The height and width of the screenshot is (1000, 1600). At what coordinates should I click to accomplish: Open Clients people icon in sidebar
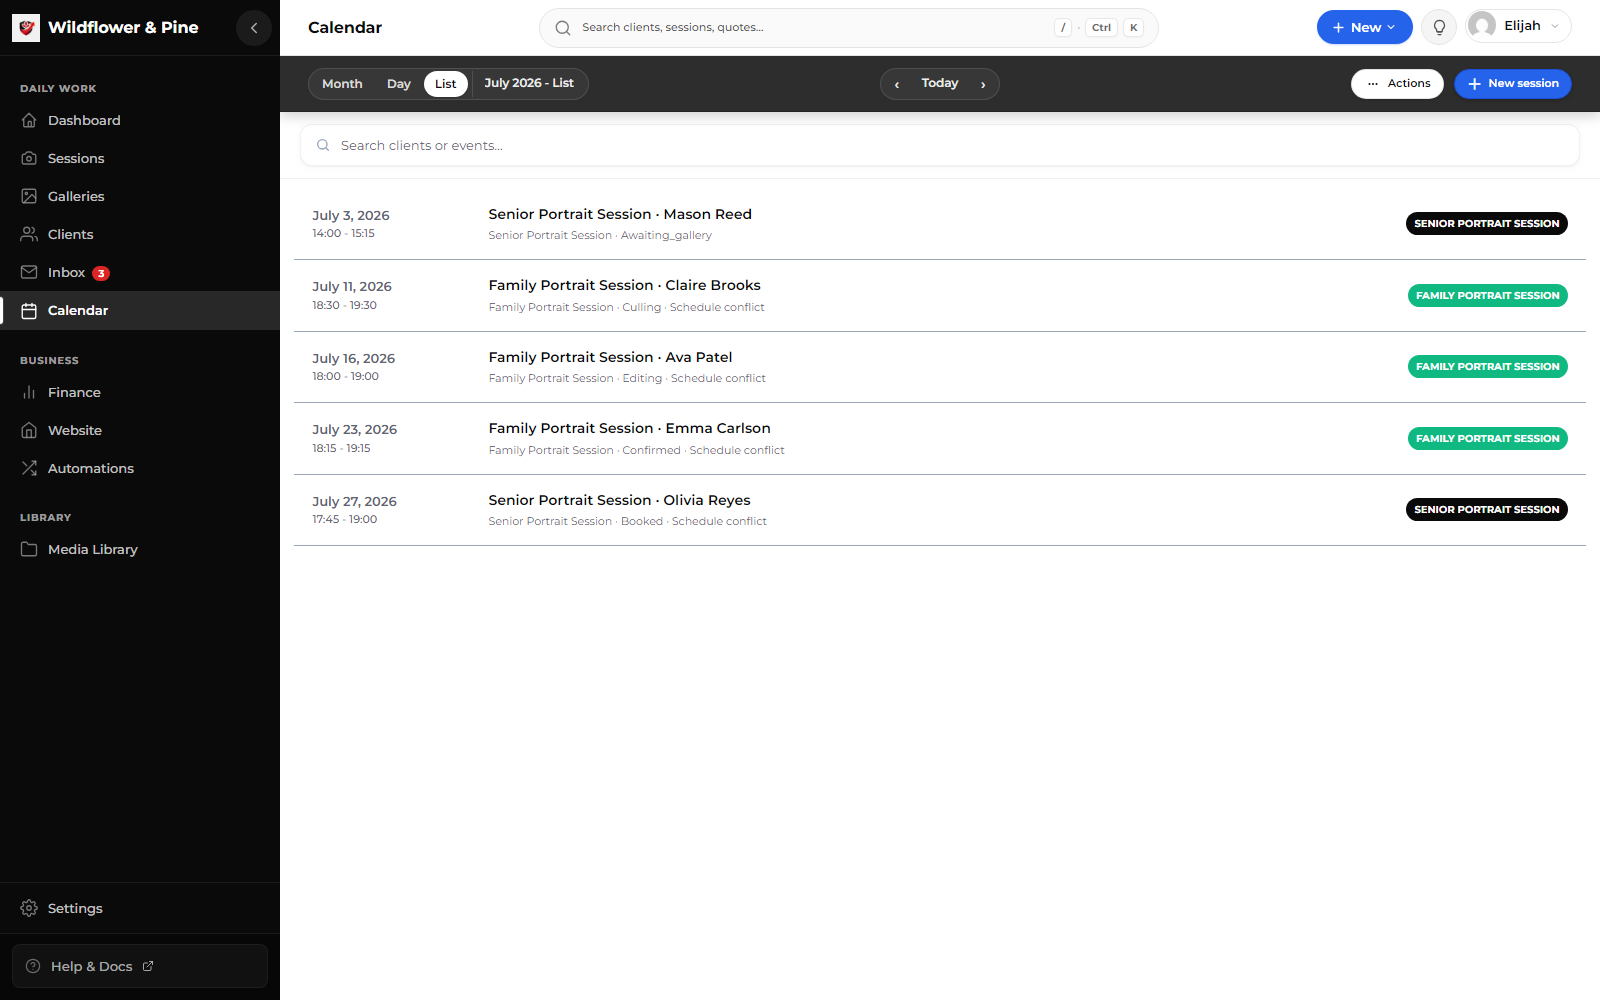[29, 234]
